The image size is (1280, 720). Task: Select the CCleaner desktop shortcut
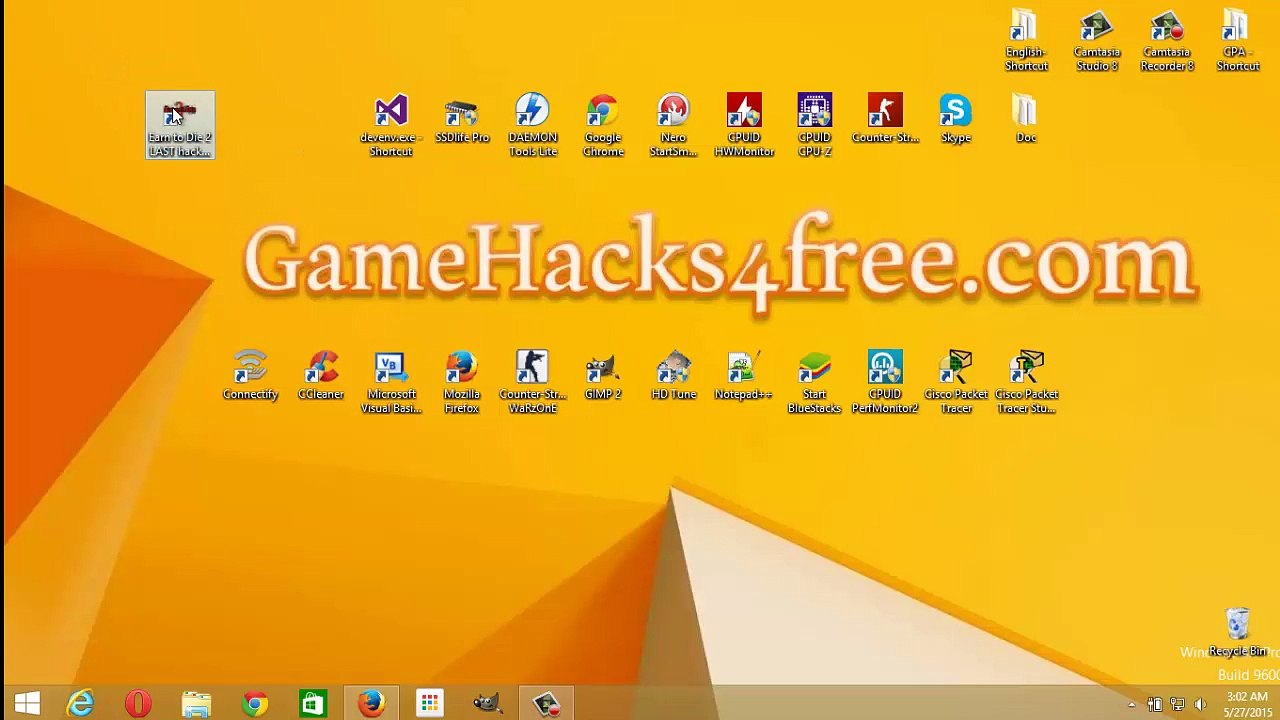321,376
